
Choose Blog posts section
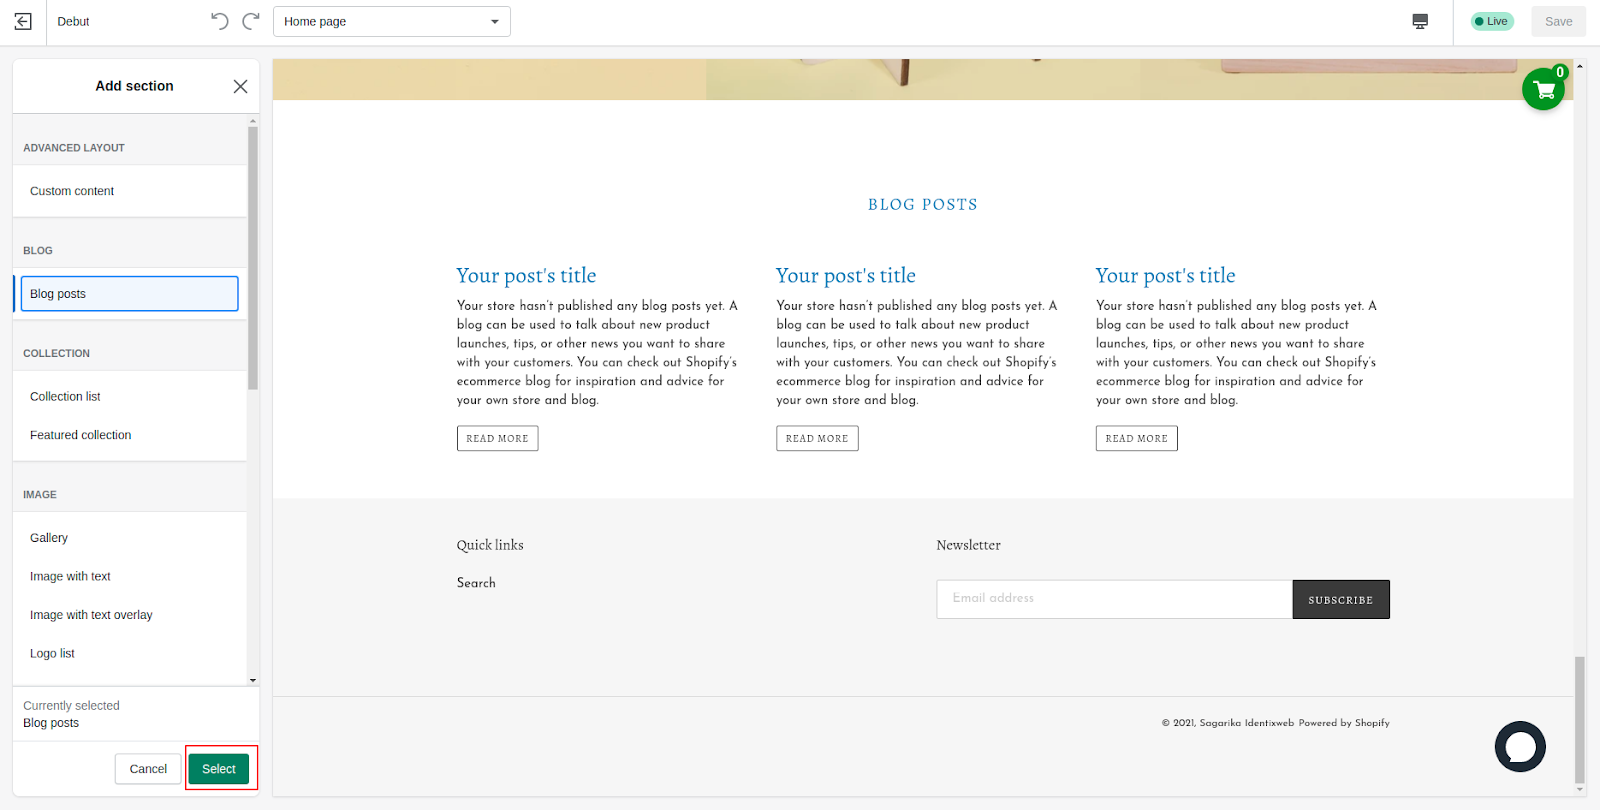coord(129,294)
